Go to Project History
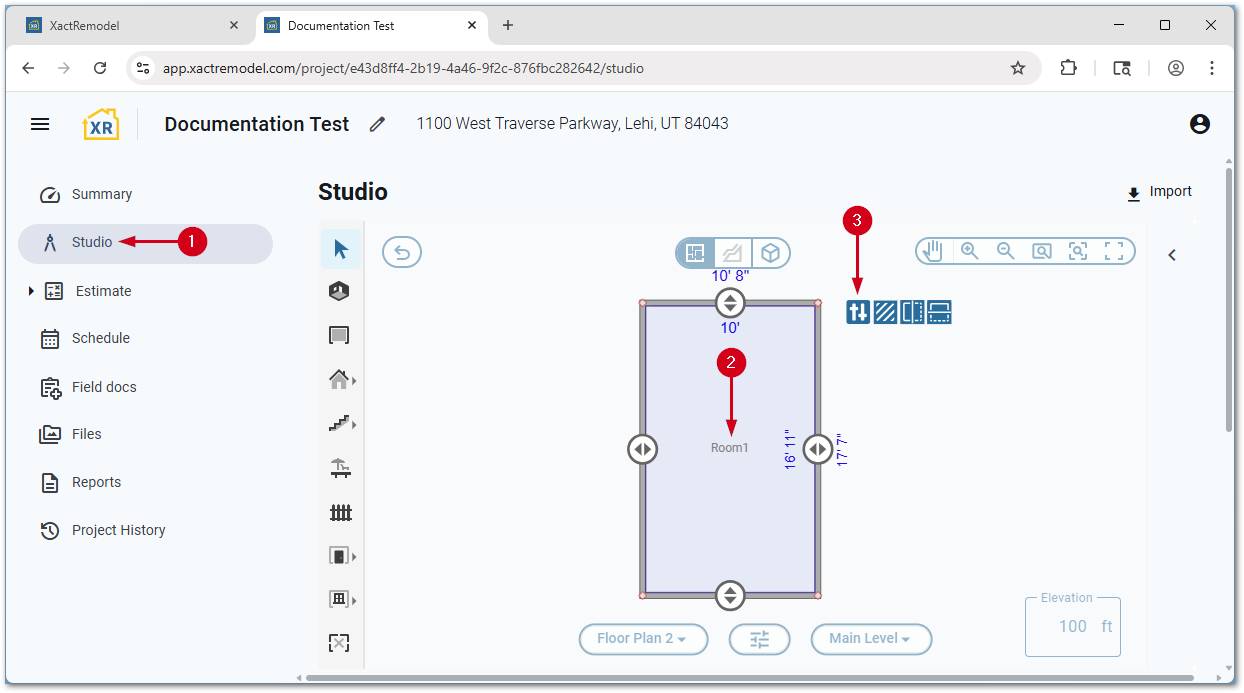The height and width of the screenshot is (693, 1244). pyautogui.click(x=118, y=530)
